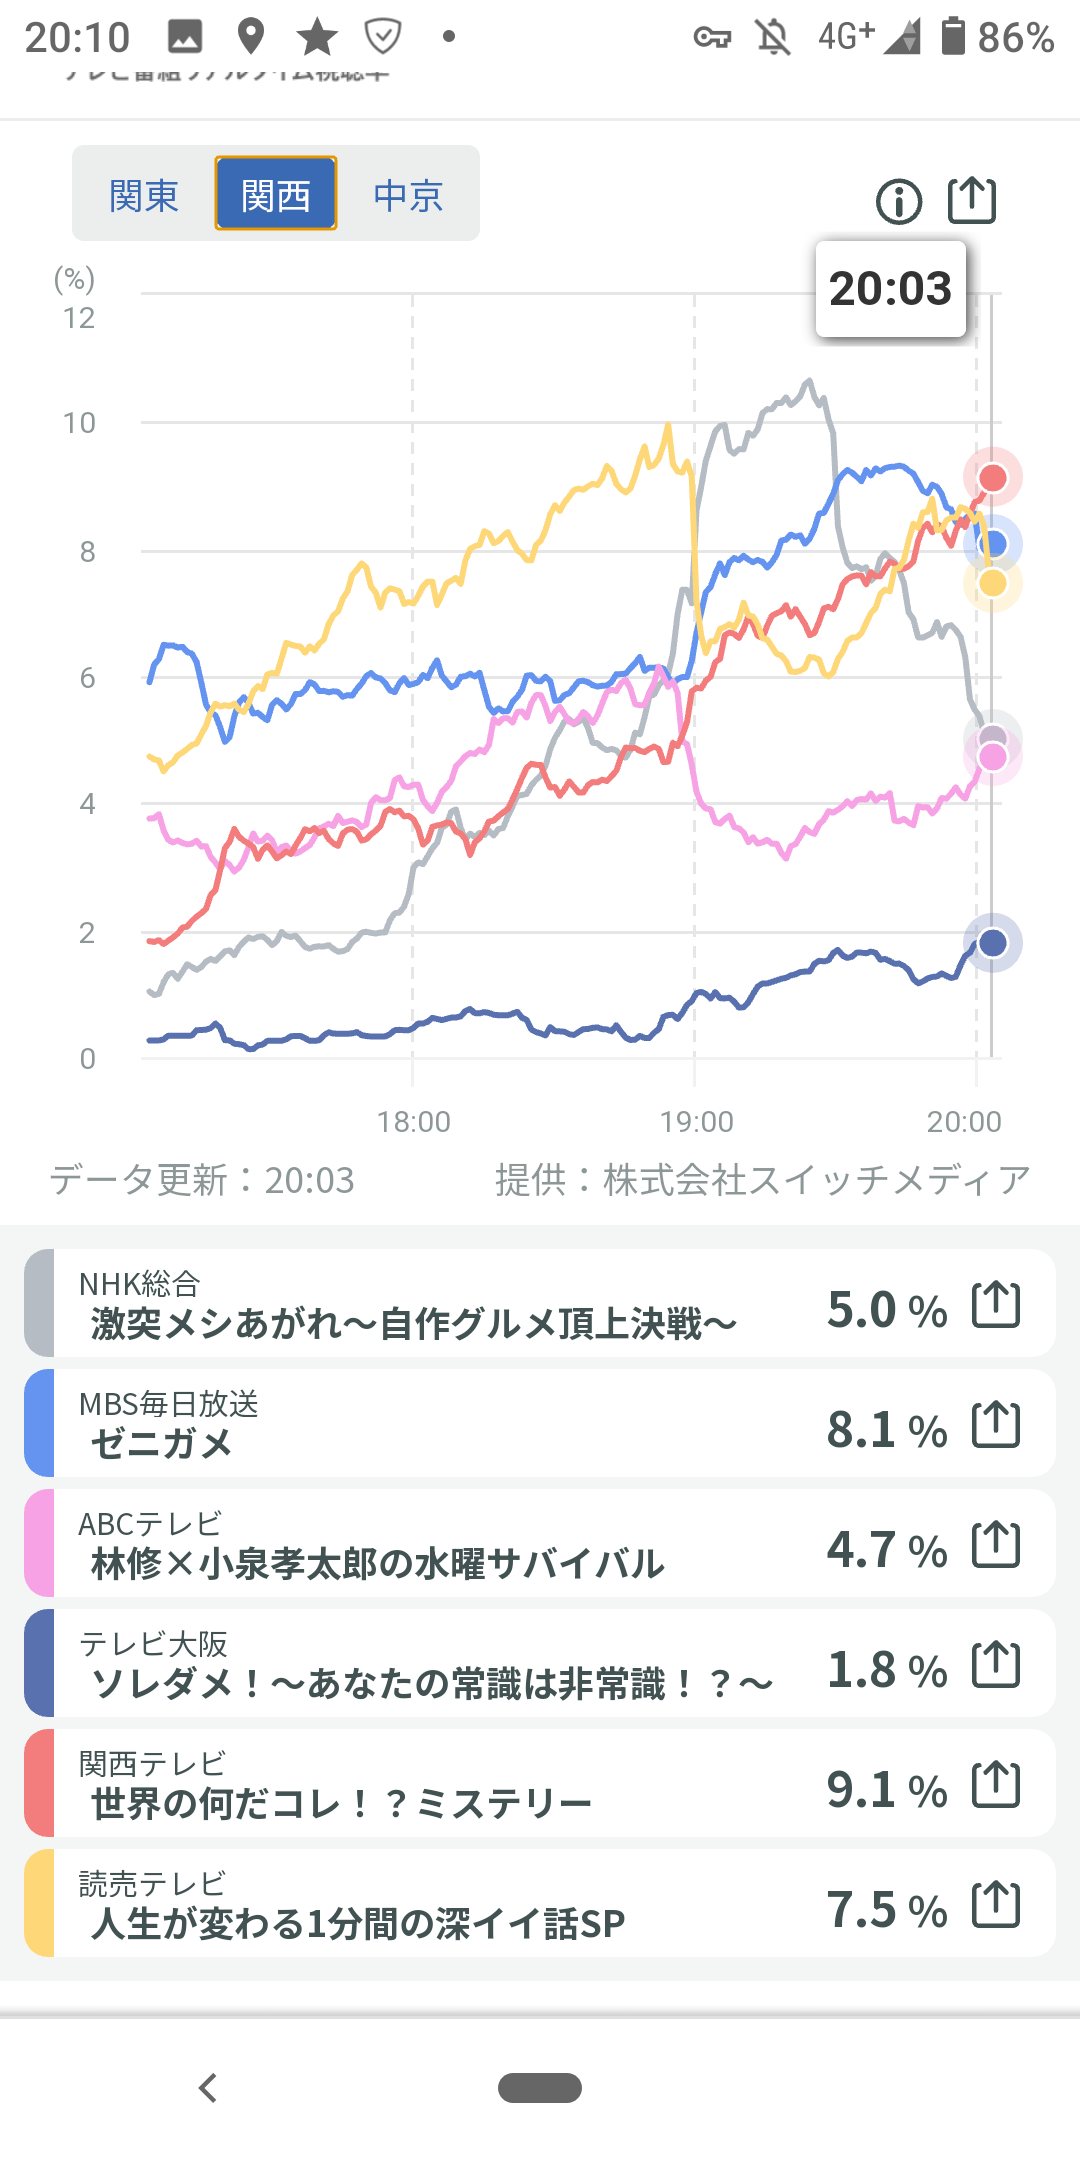1080x2160 pixels.
Task: Tap the chart share icon
Action: click(971, 200)
